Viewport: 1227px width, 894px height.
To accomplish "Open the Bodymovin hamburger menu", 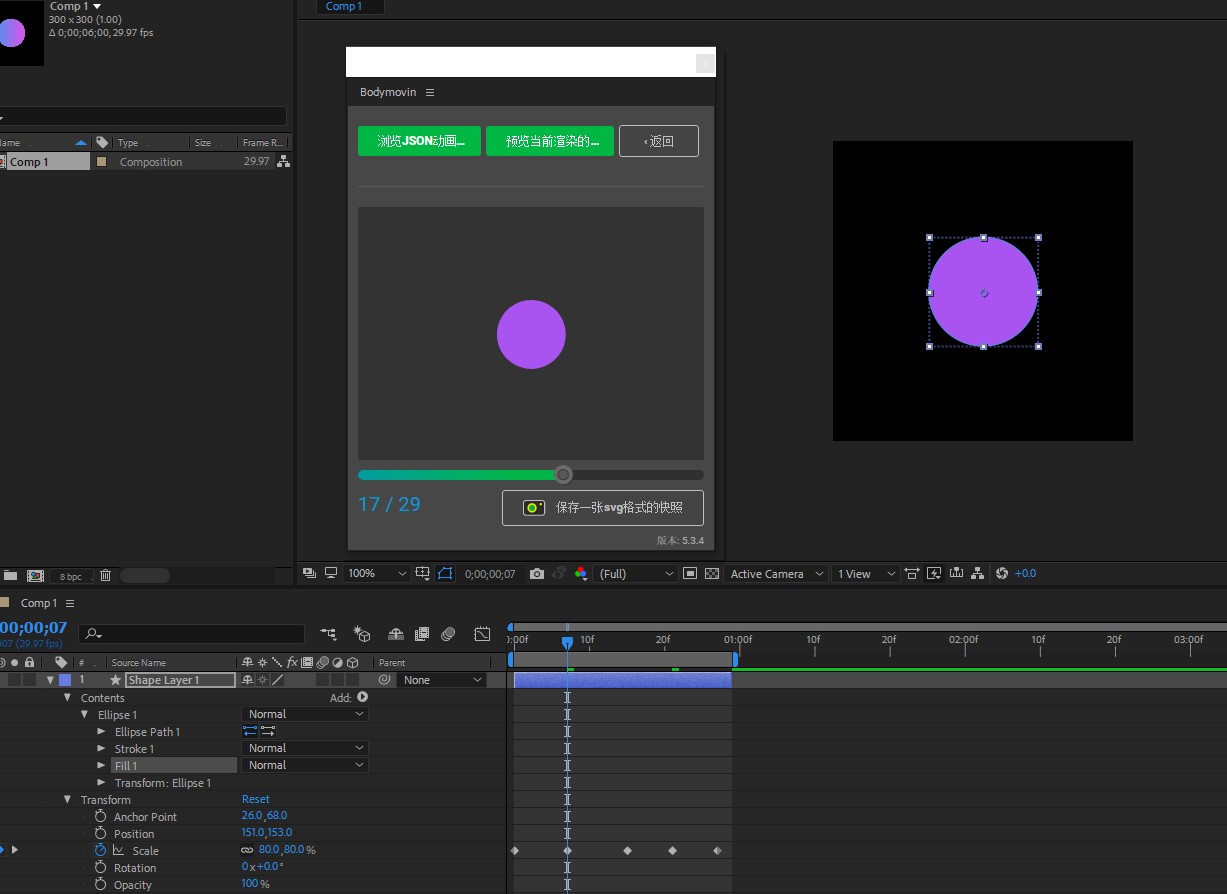I will [429, 92].
